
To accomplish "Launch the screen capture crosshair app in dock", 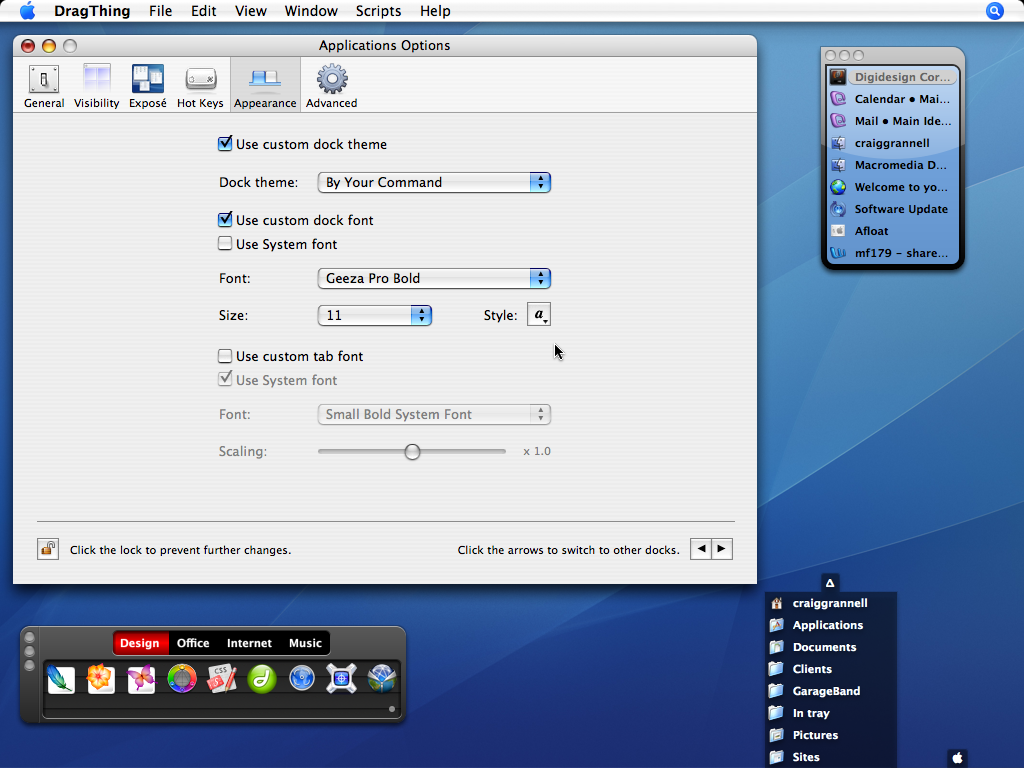I will (342, 679).
